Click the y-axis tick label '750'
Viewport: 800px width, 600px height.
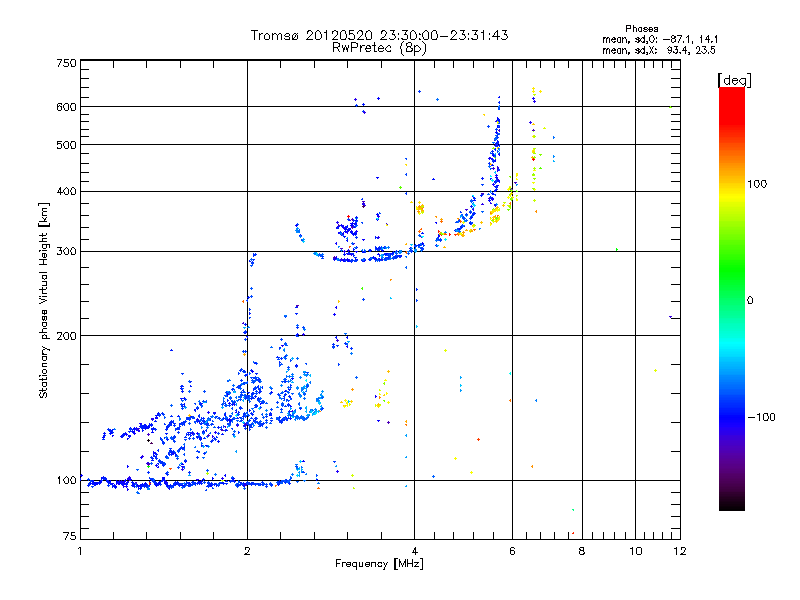[66, 63]
